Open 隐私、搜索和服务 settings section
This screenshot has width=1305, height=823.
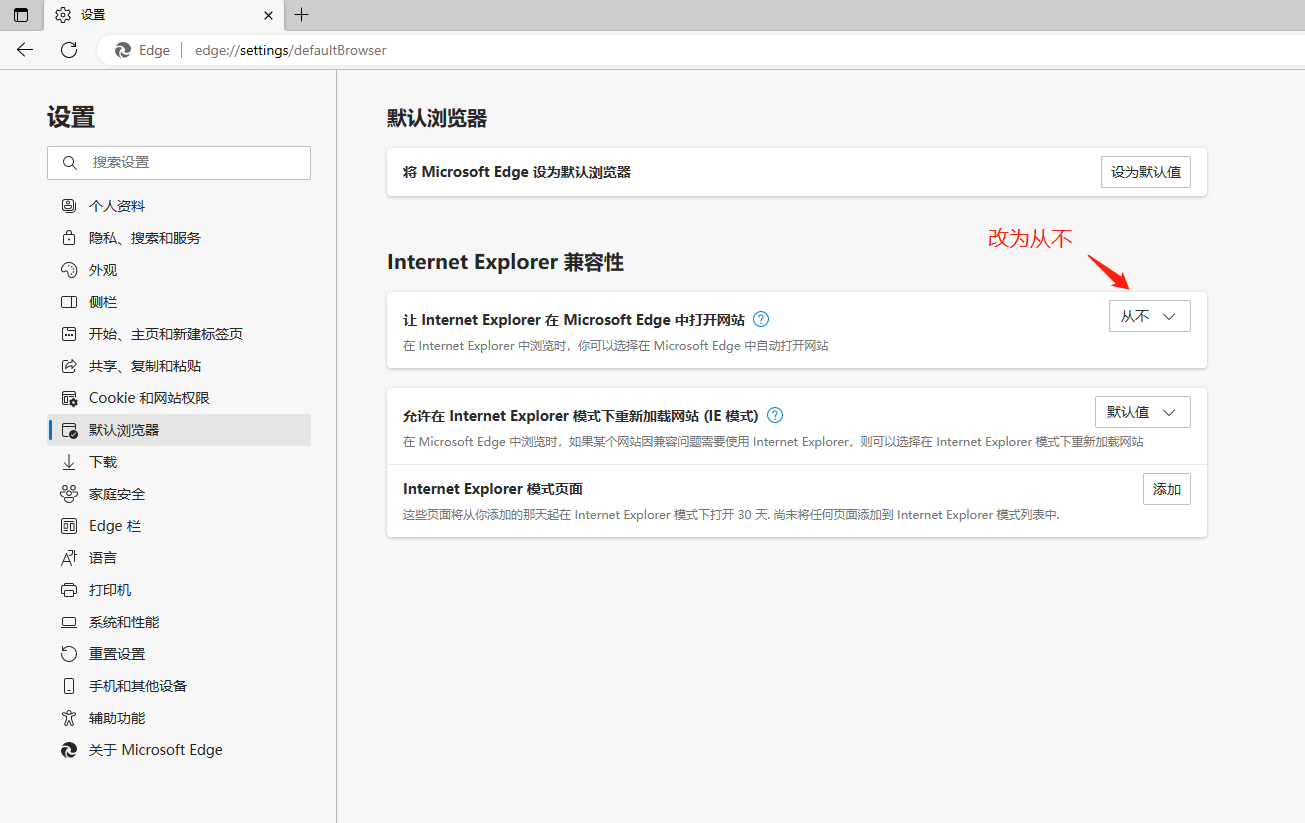pos(179,238)
